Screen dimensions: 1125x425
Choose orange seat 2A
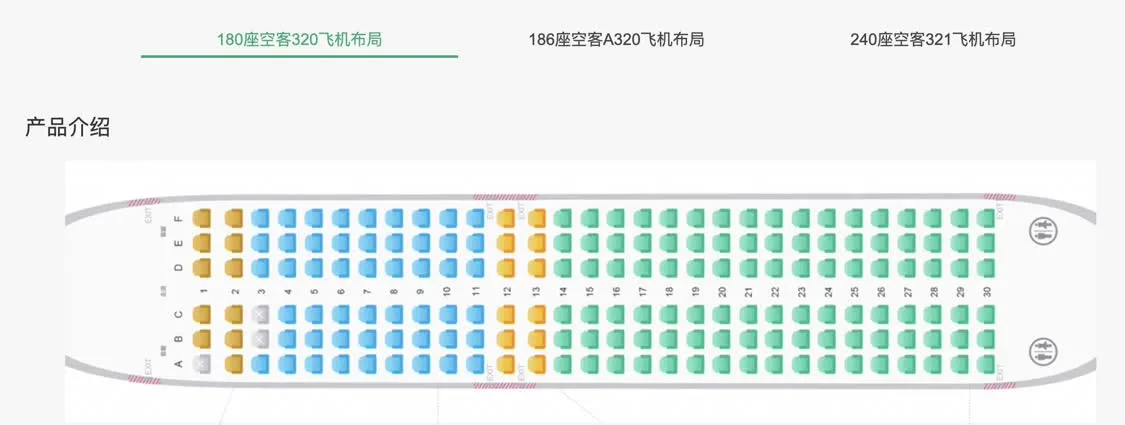[234, 363]
